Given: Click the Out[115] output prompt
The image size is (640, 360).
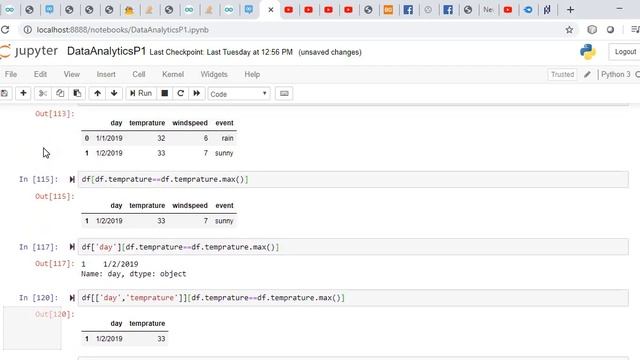Looking at the screenshot, I should coord(55,196).
